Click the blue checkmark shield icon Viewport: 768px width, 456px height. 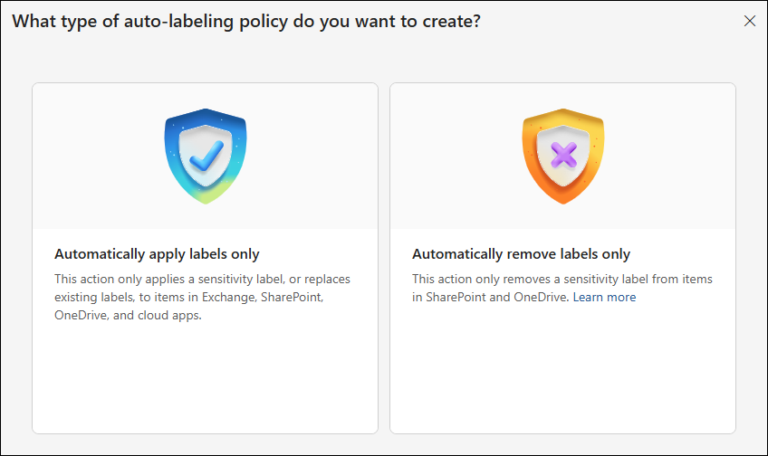point(205,156)
